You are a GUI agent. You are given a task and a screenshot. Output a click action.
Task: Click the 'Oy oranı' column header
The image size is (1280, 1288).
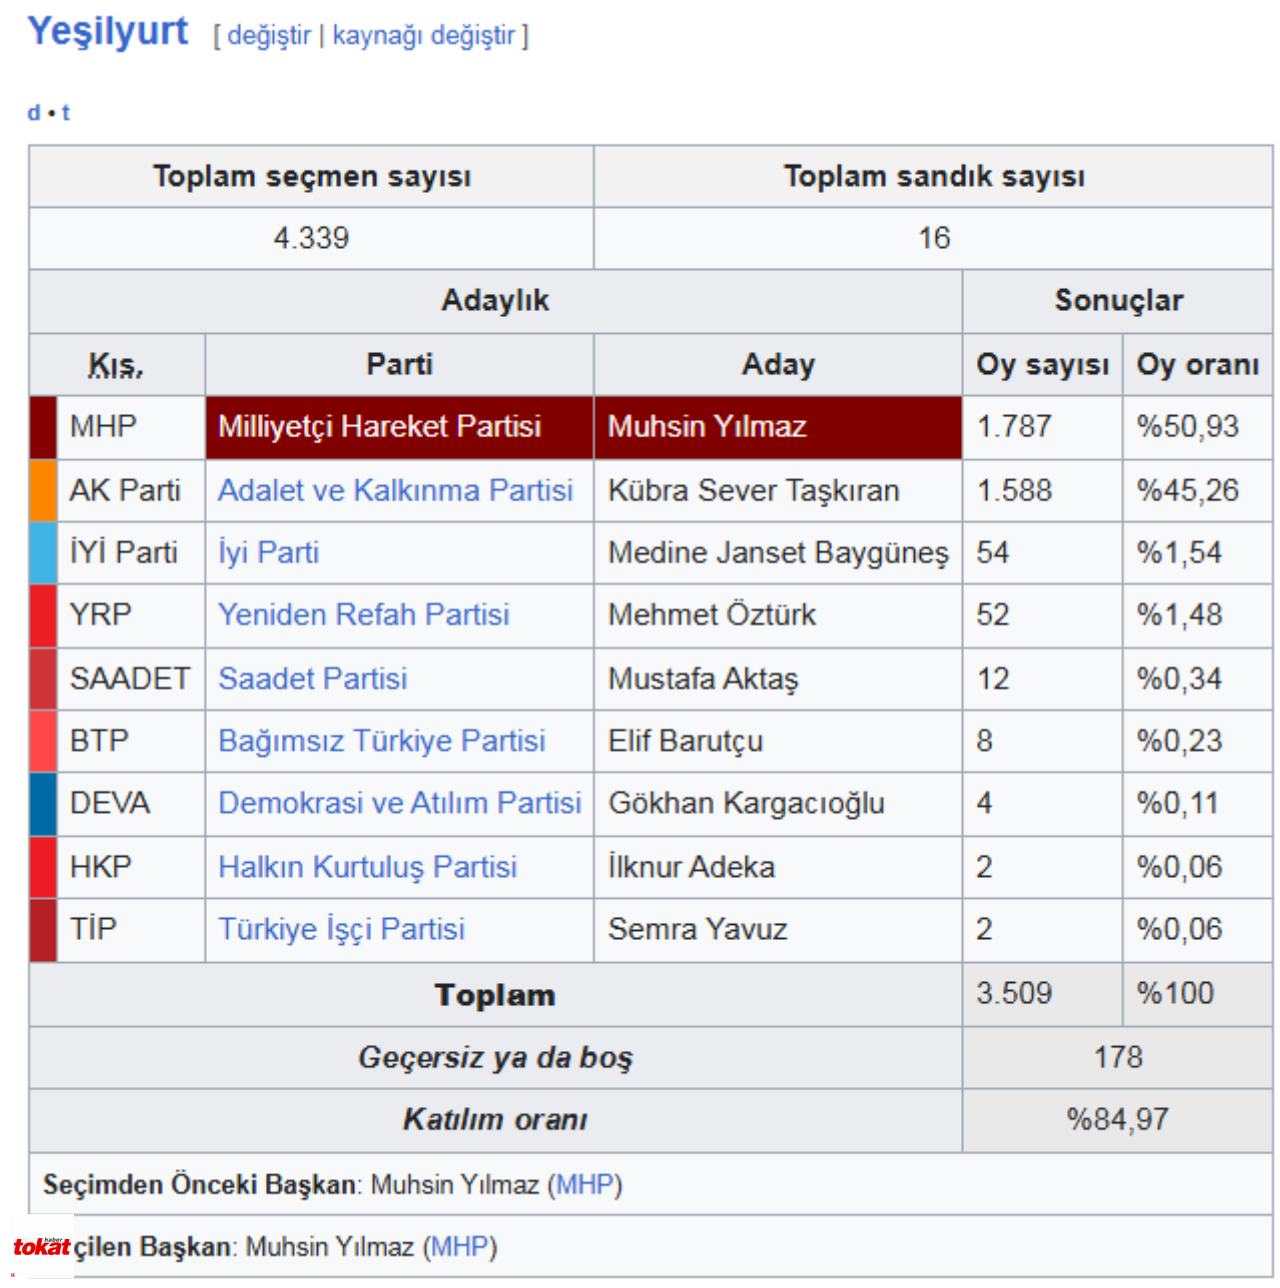[1198, 365]
